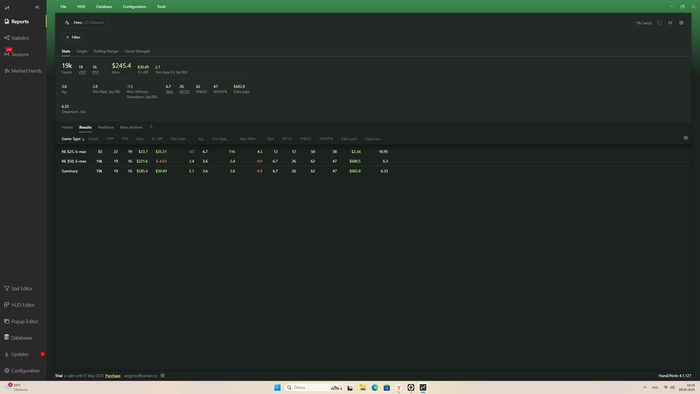Screen dimensions: 700x394
Task: Refresh the report with circular arrow icon
Action: coord(659,23)
